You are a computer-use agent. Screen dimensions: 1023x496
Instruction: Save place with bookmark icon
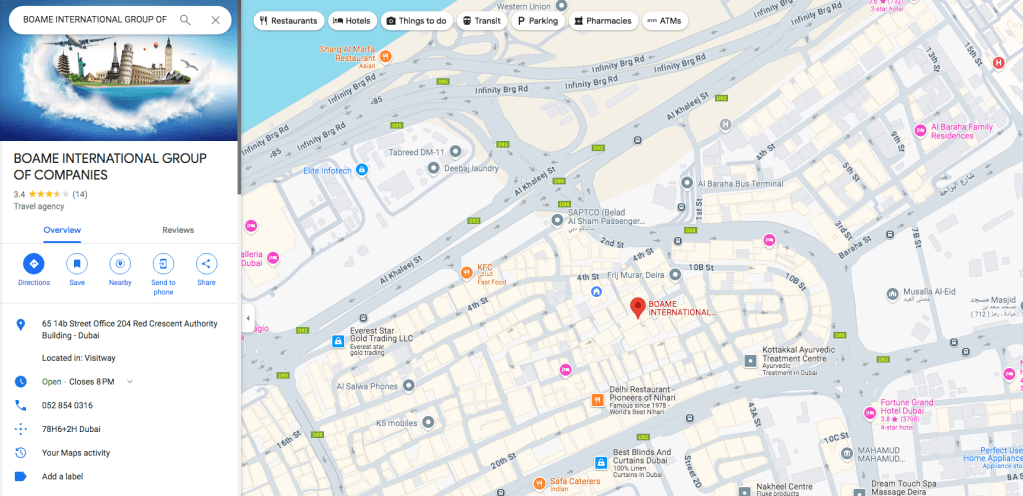(x=77, y=264)
